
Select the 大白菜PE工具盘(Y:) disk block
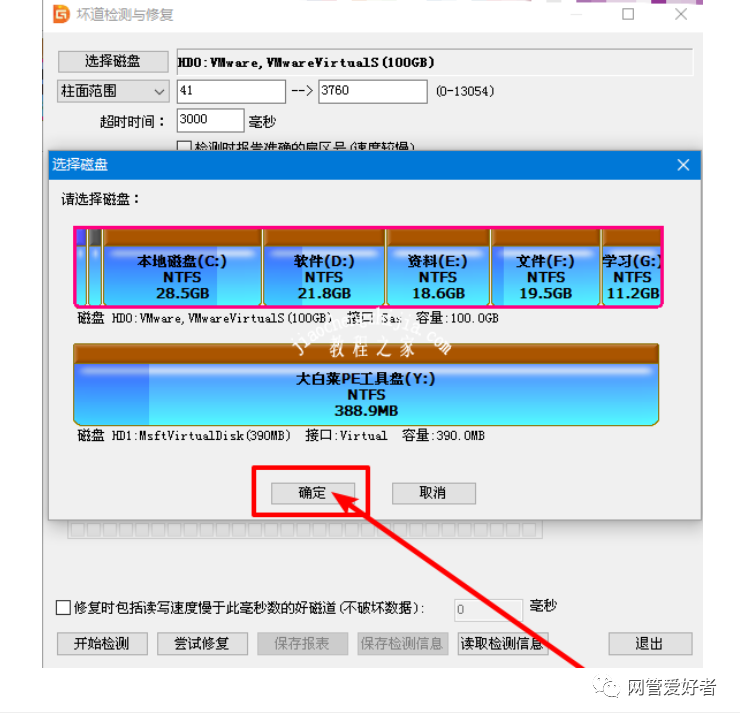click(366, 385)
